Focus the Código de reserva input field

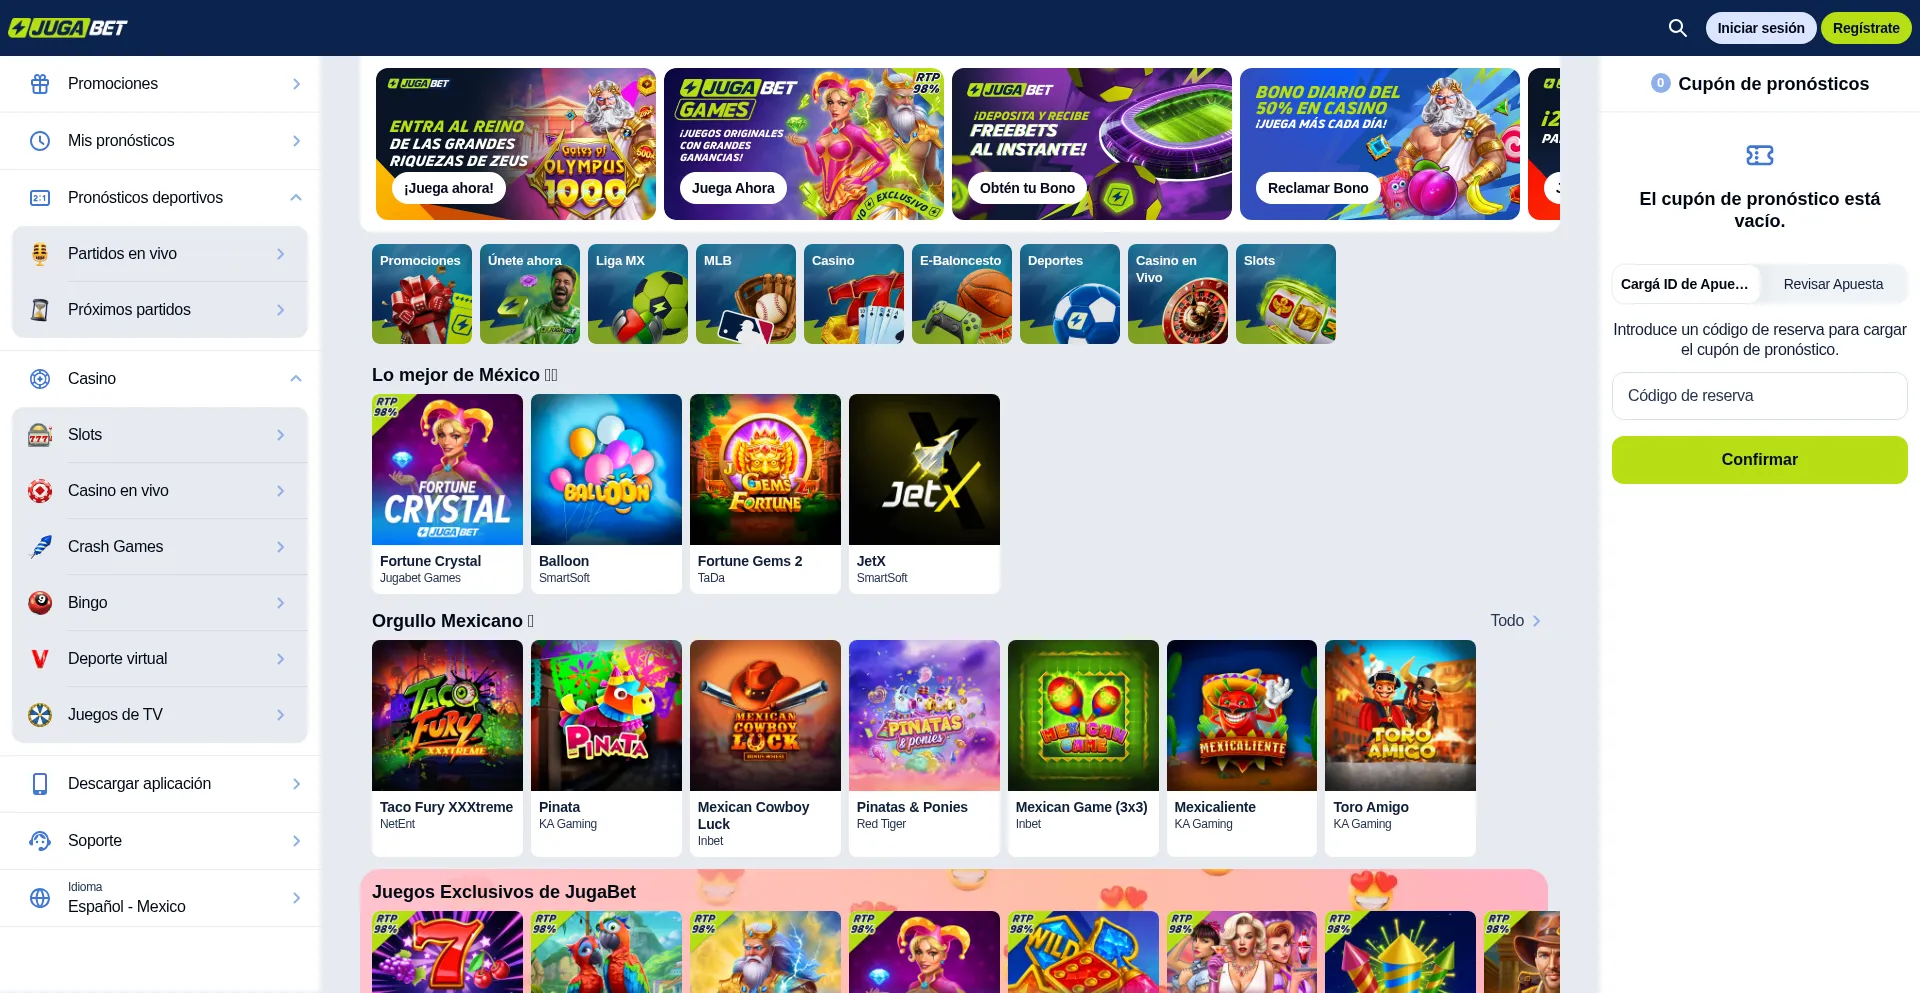tap(1760, 396)
